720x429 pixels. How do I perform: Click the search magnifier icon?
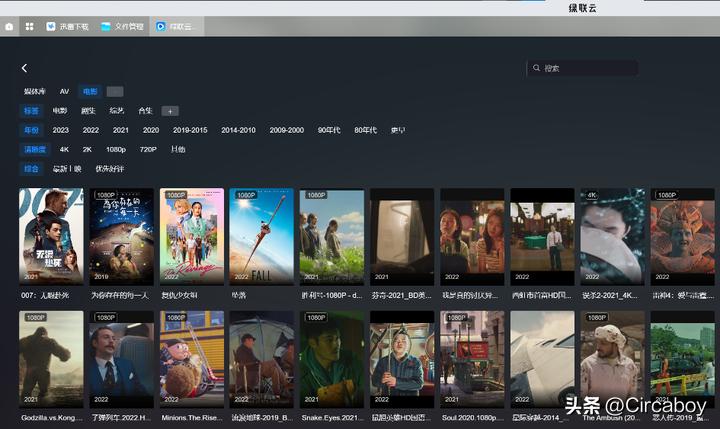tap(536, 68)
